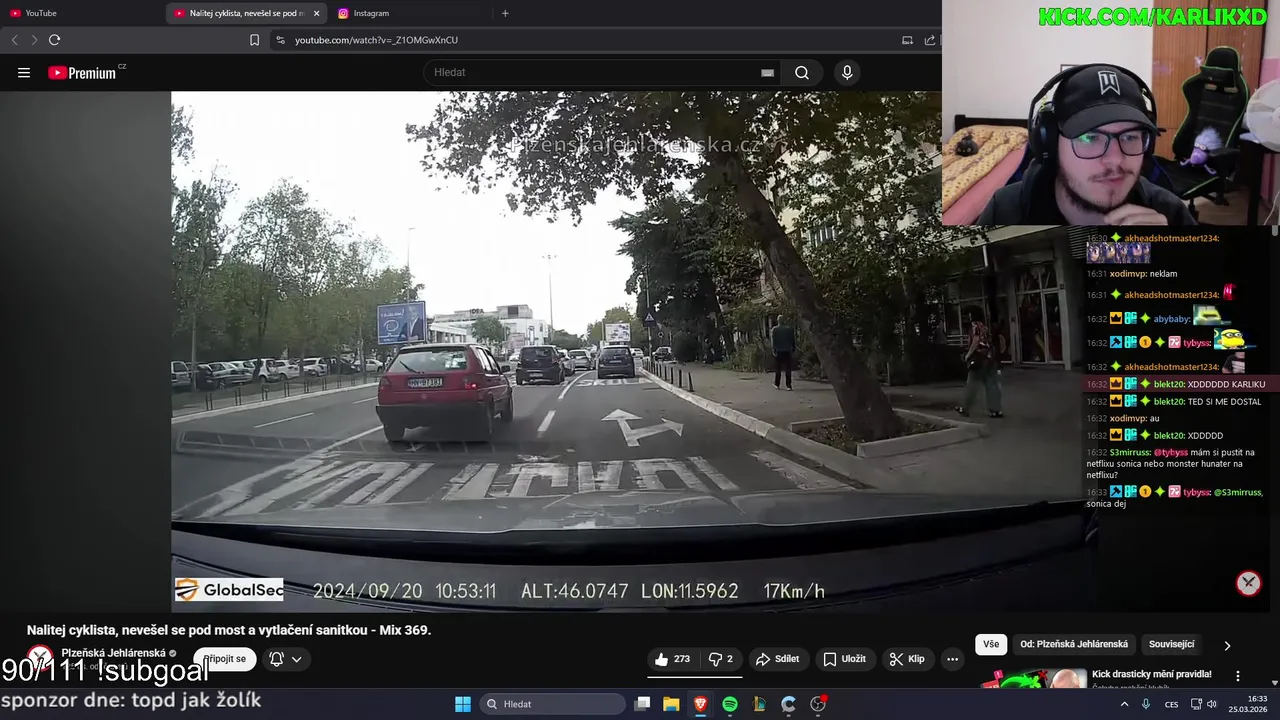Switch to the YouTube browser tab
This screenshot has width=1280, height=720.
pyautogui.click(x=80, y=13)
